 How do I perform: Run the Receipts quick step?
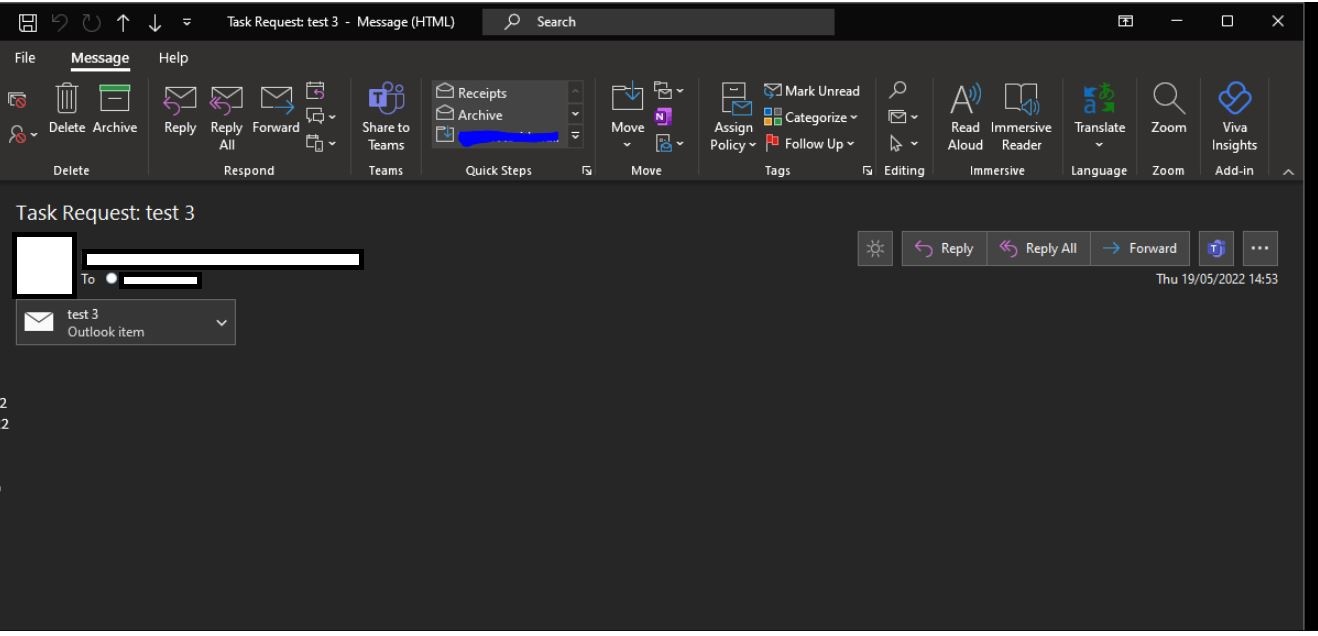(499, 93)
